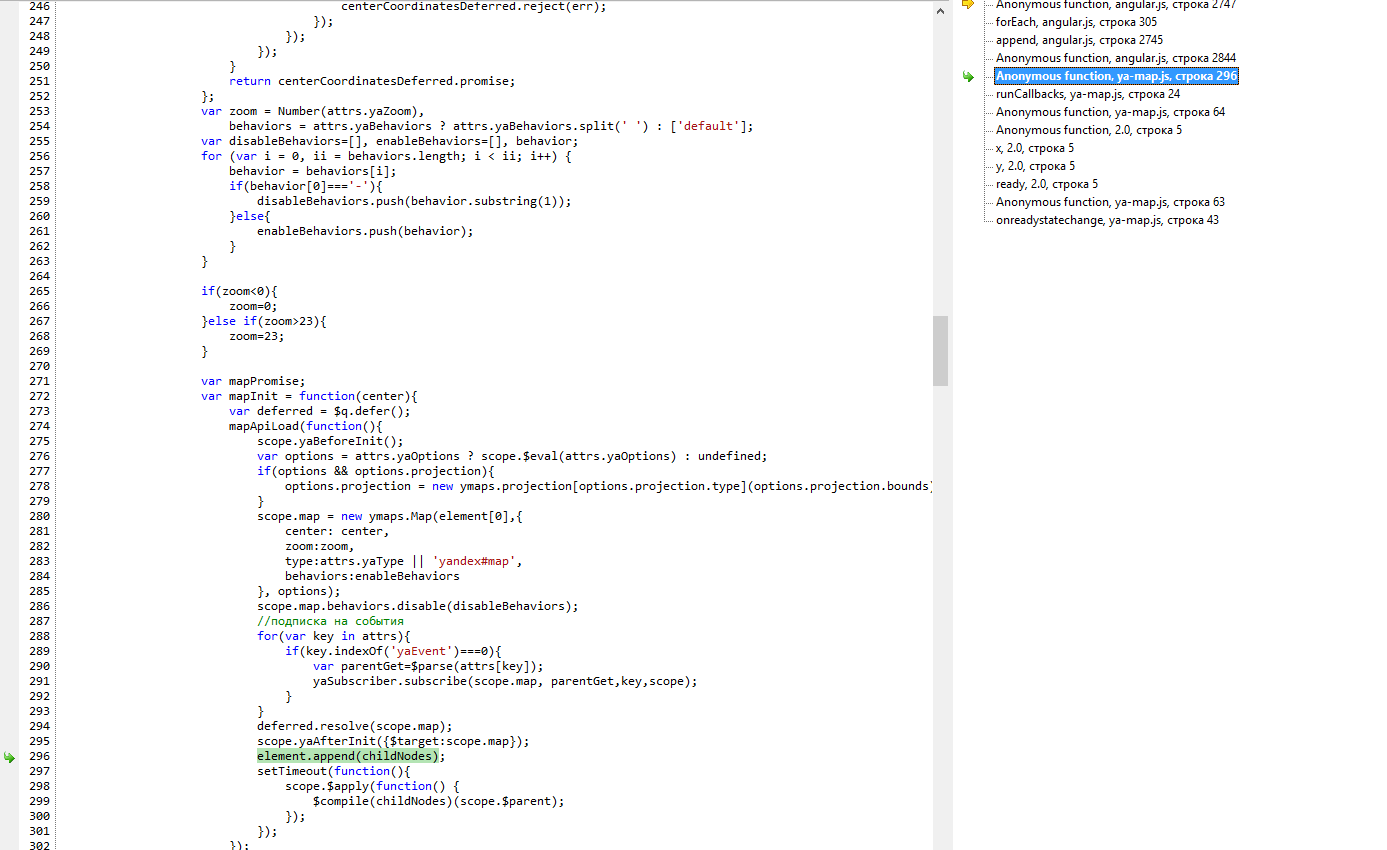Click the 'disableBehaviors.push(behavior.substring(1));' line

coord(414,201)
